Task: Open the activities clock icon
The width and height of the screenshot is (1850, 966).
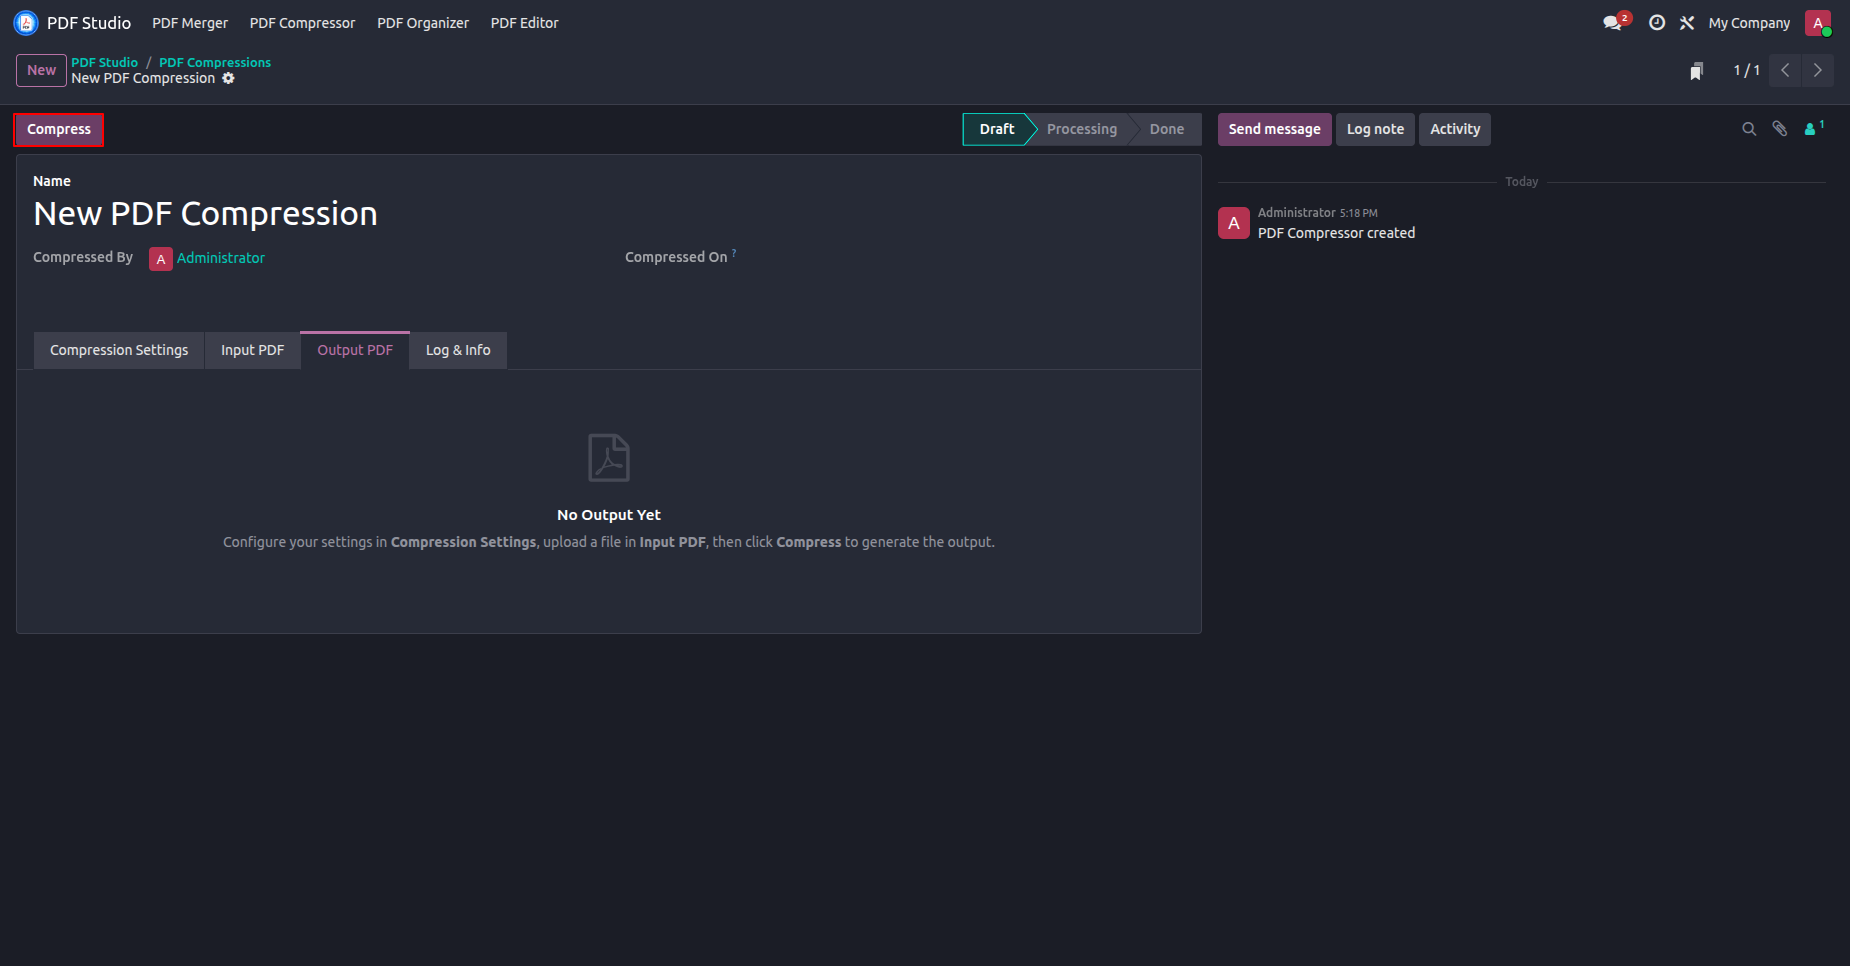Action: [1657, 22]
